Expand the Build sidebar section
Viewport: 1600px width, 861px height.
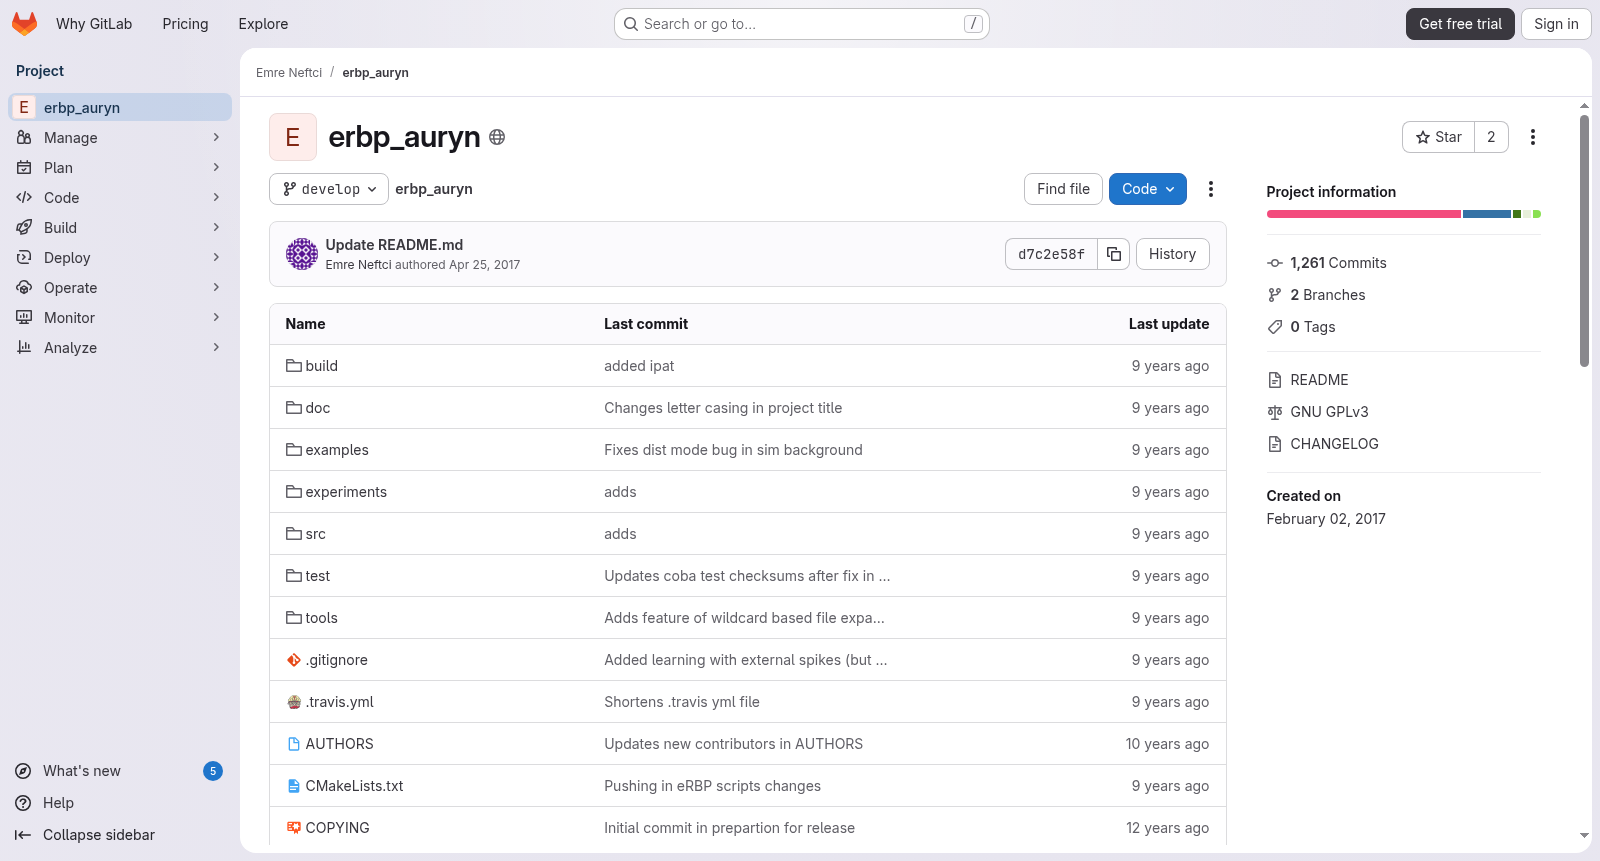tap(120, 228)
